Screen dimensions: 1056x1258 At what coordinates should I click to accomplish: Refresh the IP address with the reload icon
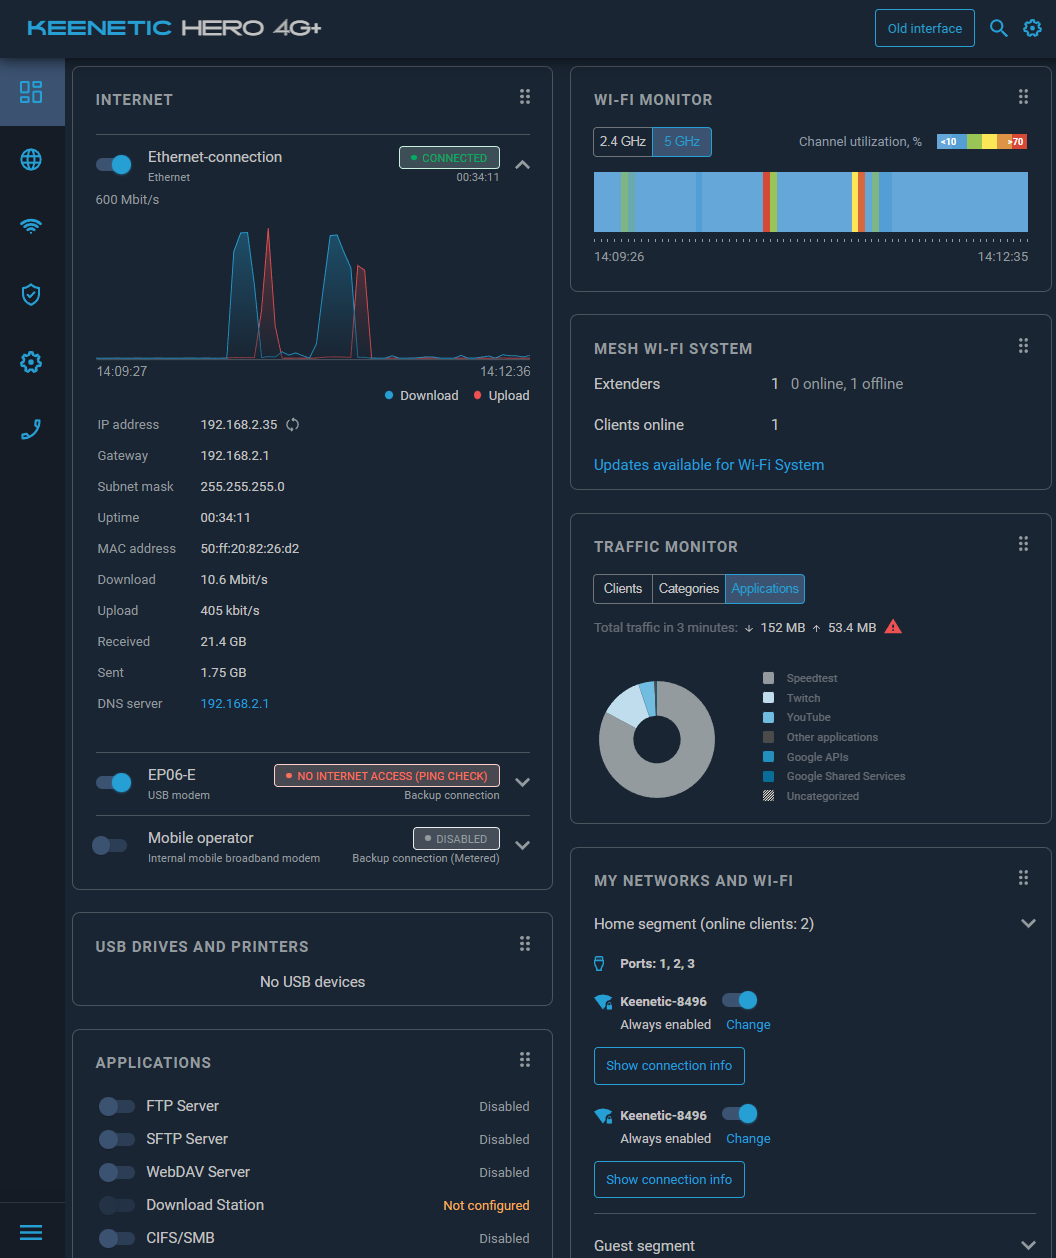point(292,425)
